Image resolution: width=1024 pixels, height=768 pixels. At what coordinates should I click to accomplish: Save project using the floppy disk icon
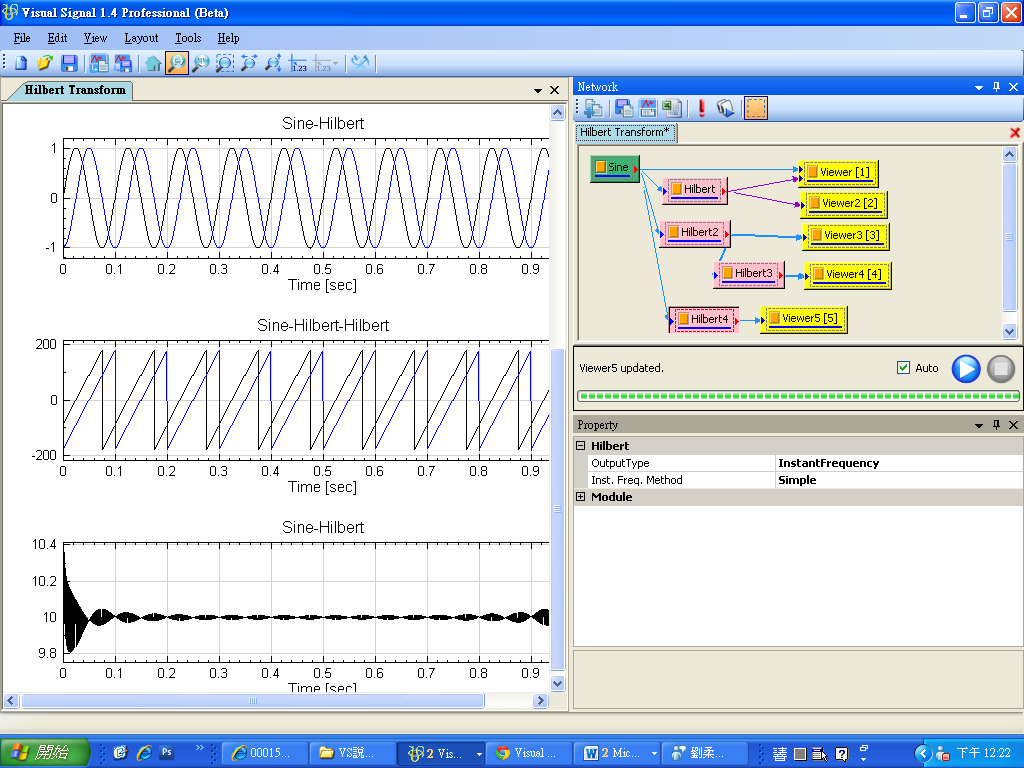click(69, 63)
